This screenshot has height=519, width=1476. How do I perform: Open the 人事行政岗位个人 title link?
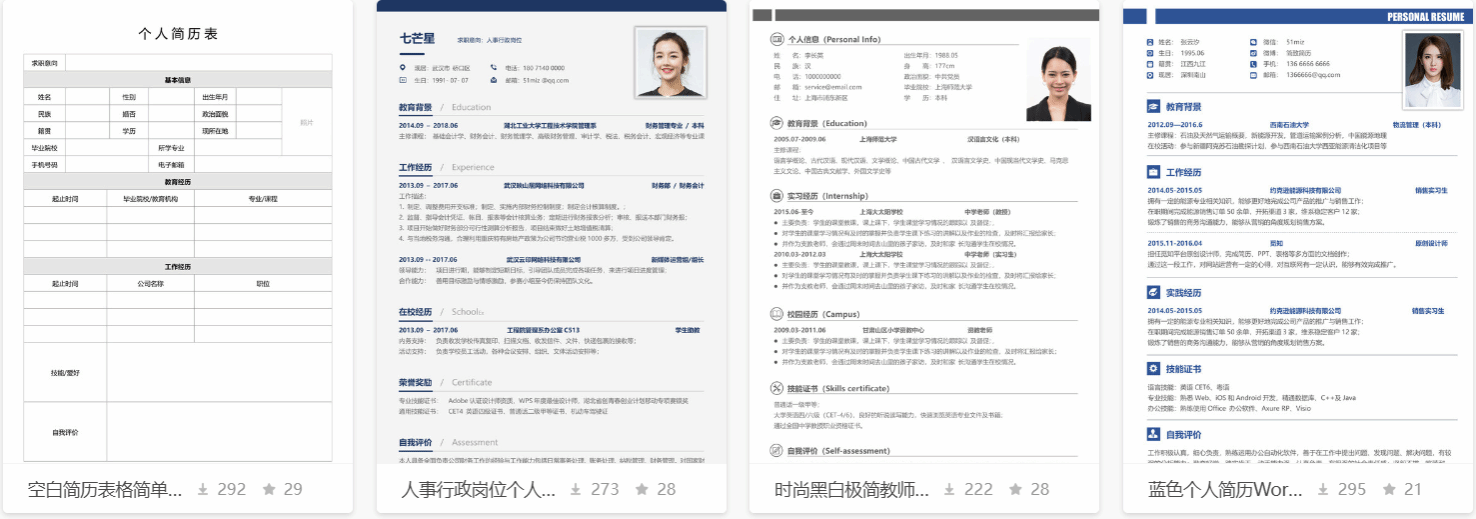tap(478, 490)
